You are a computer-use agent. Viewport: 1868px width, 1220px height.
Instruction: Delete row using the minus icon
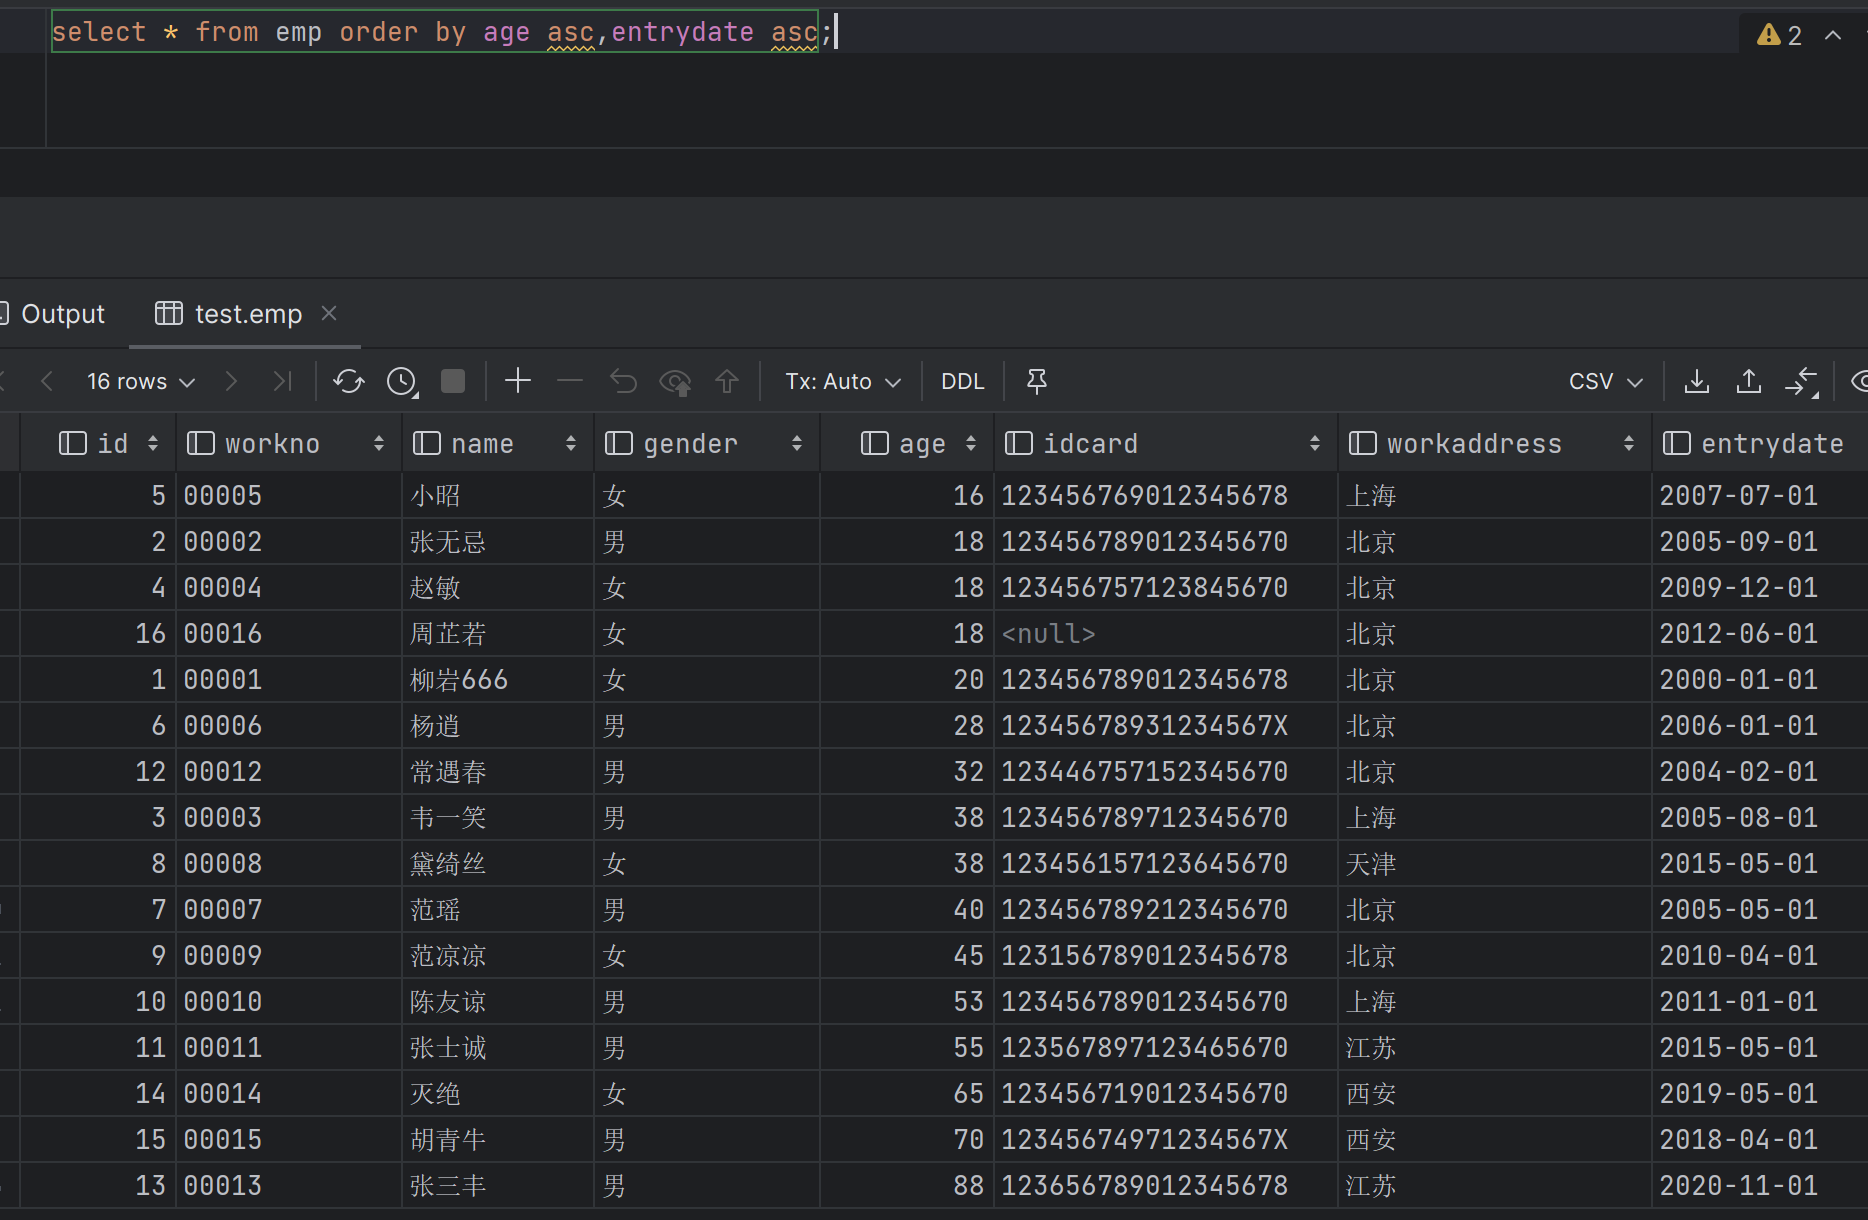pyautogui.click(x=570, y=381)
